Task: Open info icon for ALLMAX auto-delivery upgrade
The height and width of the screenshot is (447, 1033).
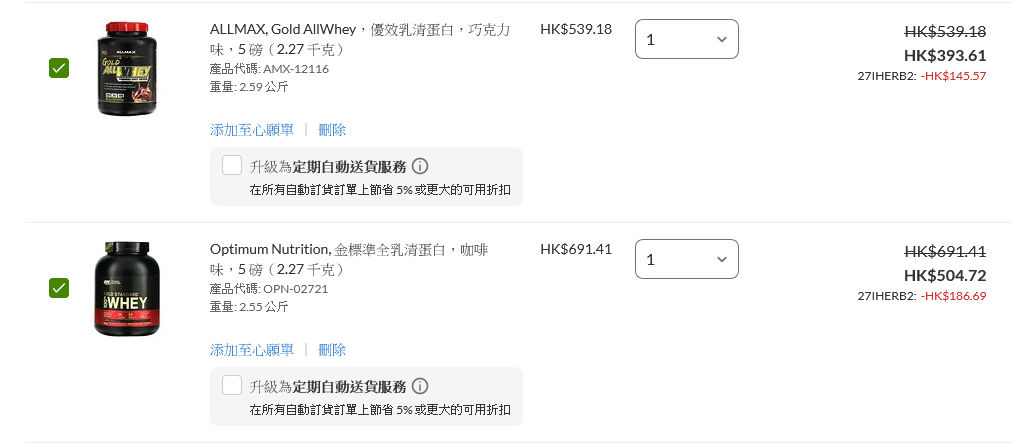Action: [x=420, y=166]
